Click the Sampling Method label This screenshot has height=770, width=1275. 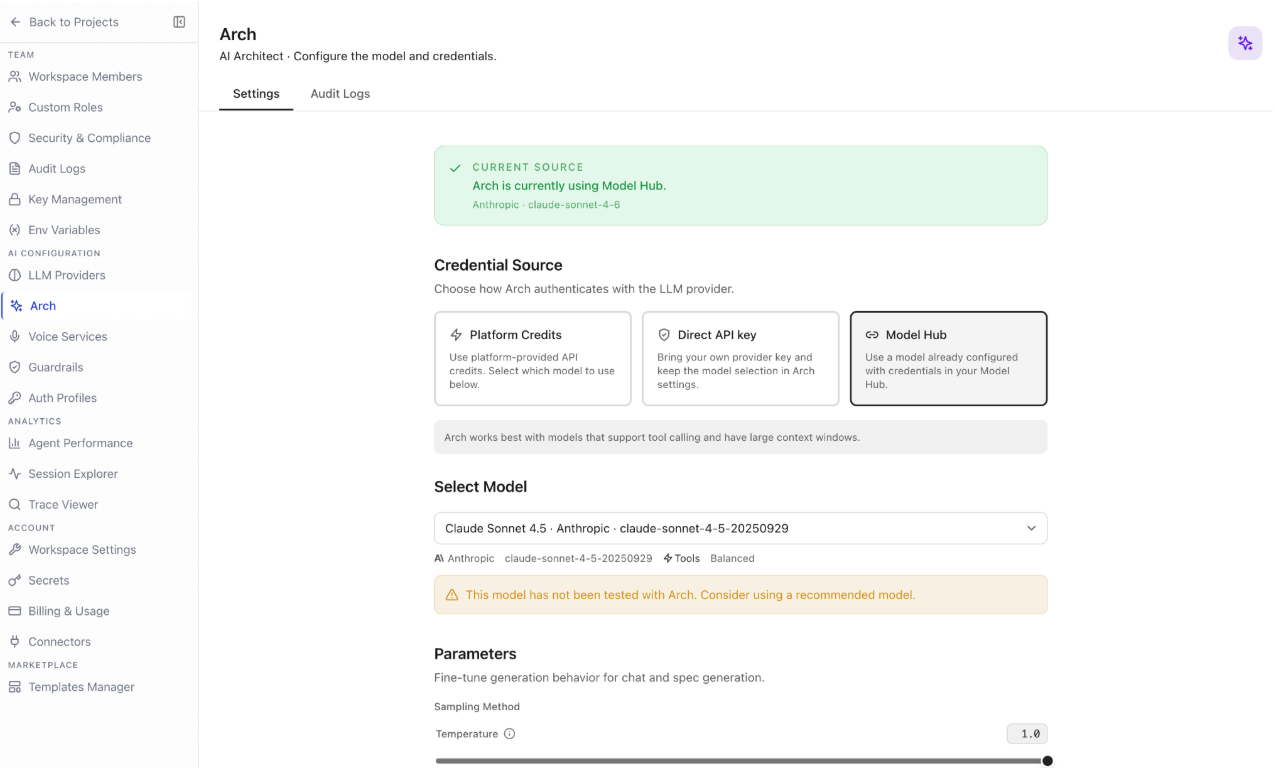[x=477, y=707]
